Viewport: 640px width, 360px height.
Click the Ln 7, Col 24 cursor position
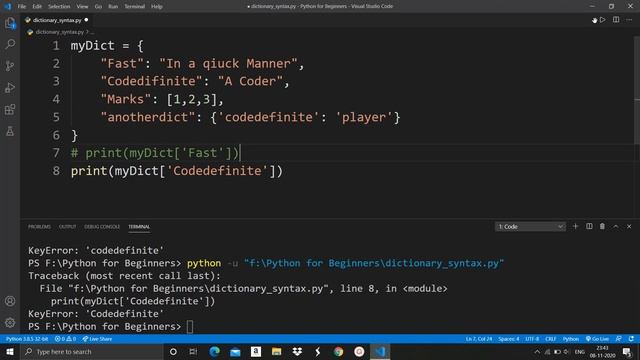pyautogui.click(x=479, y=339)
